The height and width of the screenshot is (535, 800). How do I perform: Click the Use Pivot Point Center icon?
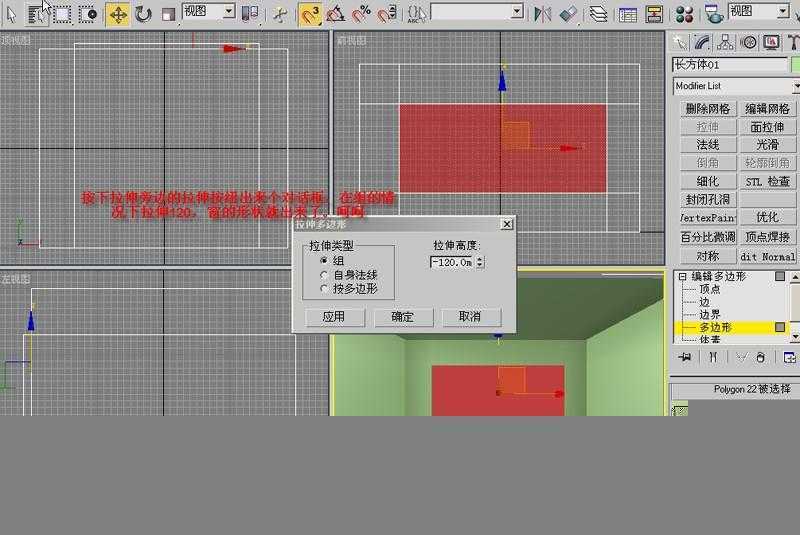(x=249, y=14)
